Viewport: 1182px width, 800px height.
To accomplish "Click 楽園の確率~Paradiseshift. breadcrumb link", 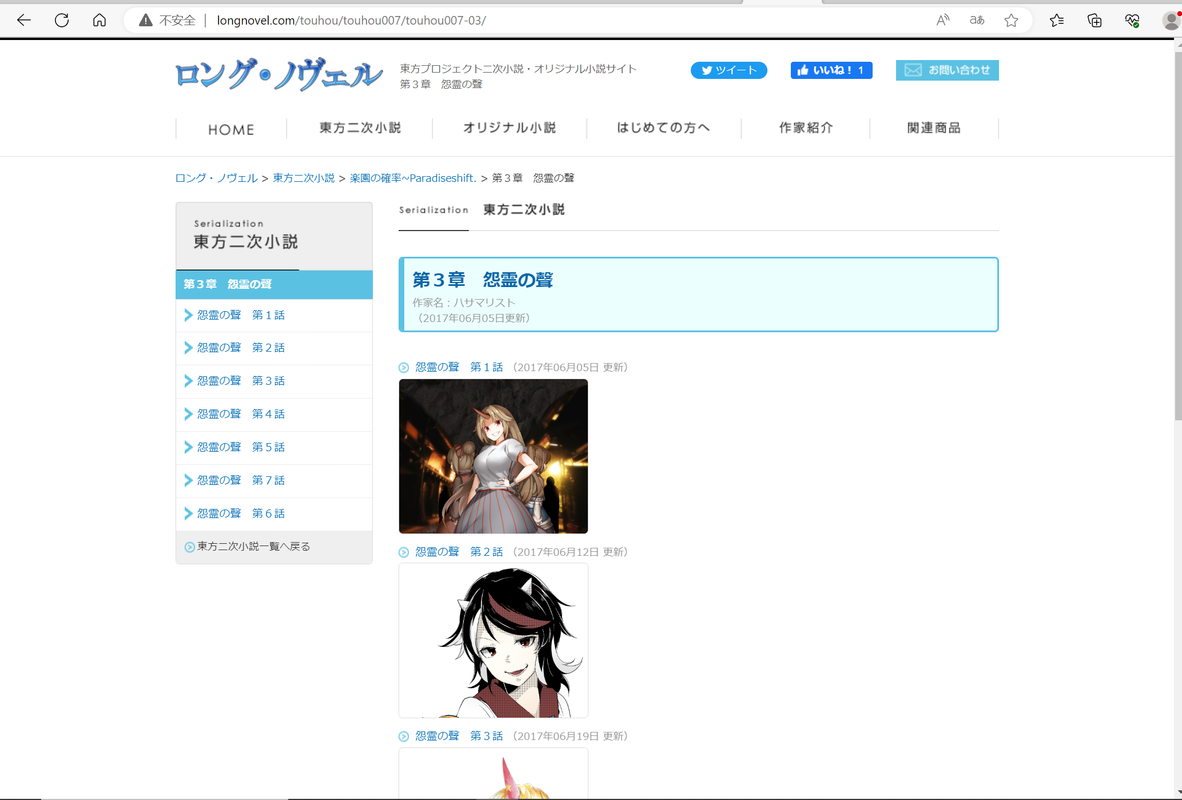I will coord(413,178).
